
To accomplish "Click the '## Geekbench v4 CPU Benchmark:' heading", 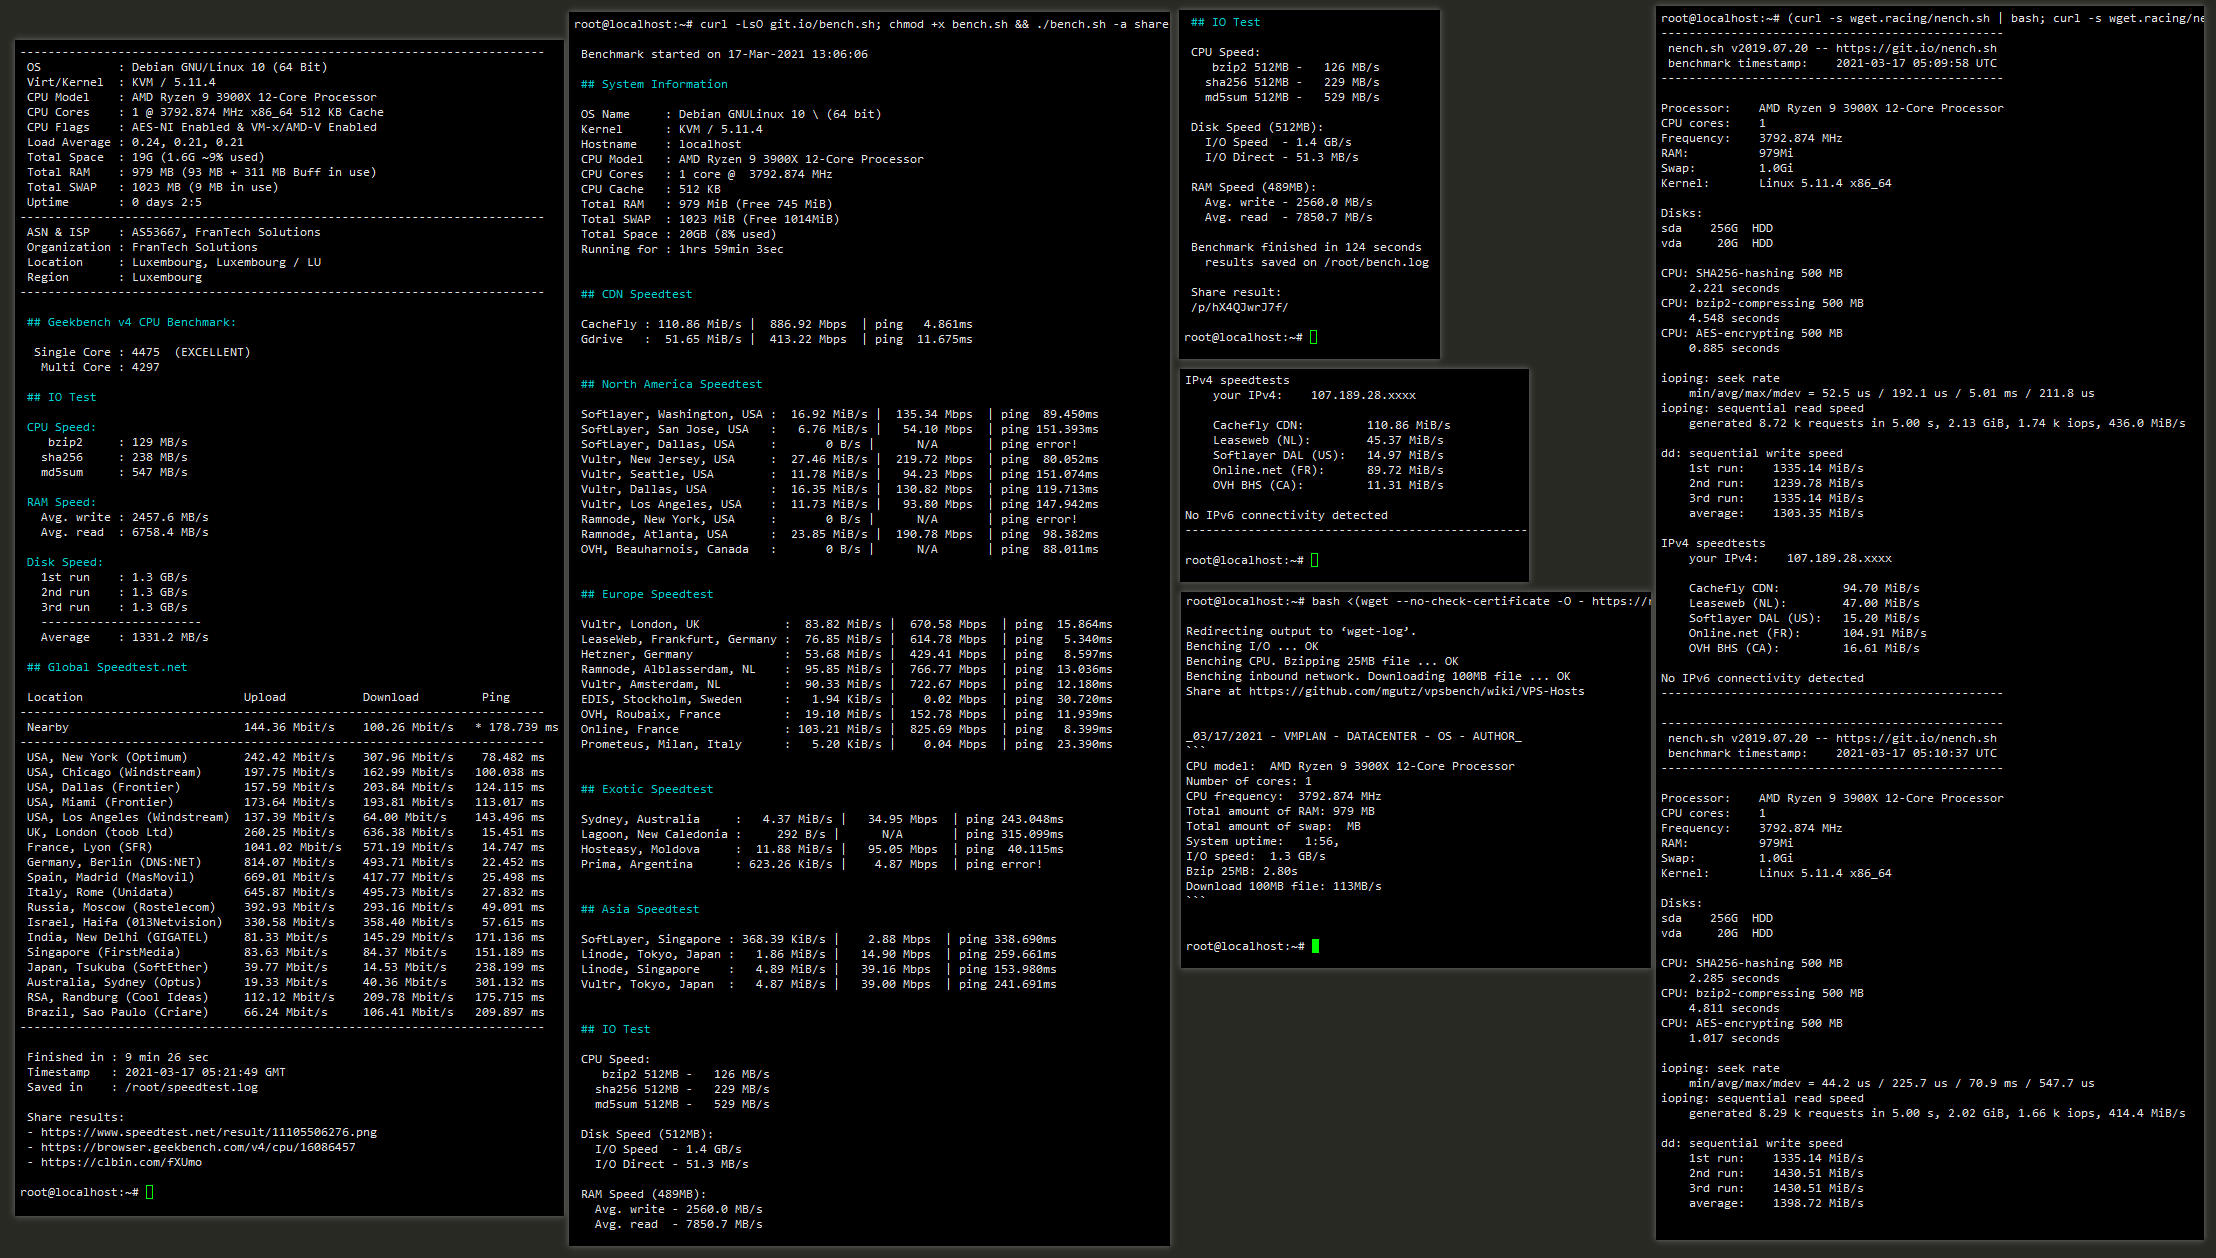I will click(x=131, y=322).
